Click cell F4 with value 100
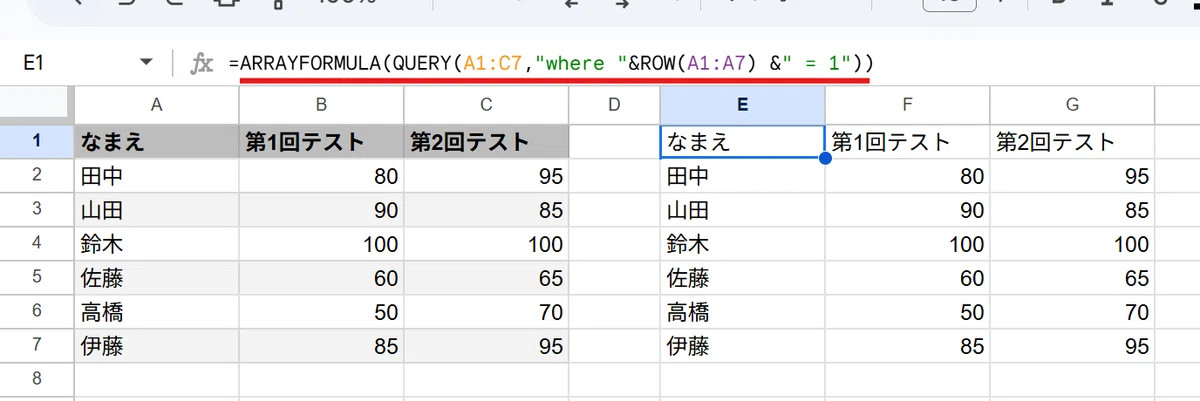This screenshot has width=1200, height=401. click(x=908, y=244)
